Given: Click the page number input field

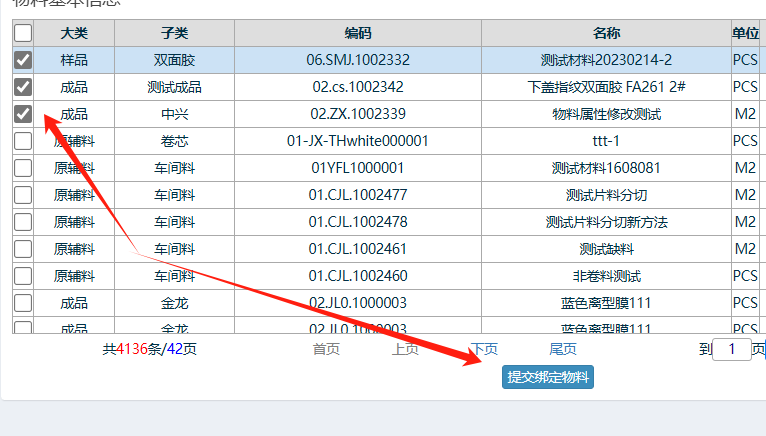Looking at the screenshot, I should 732,349.
